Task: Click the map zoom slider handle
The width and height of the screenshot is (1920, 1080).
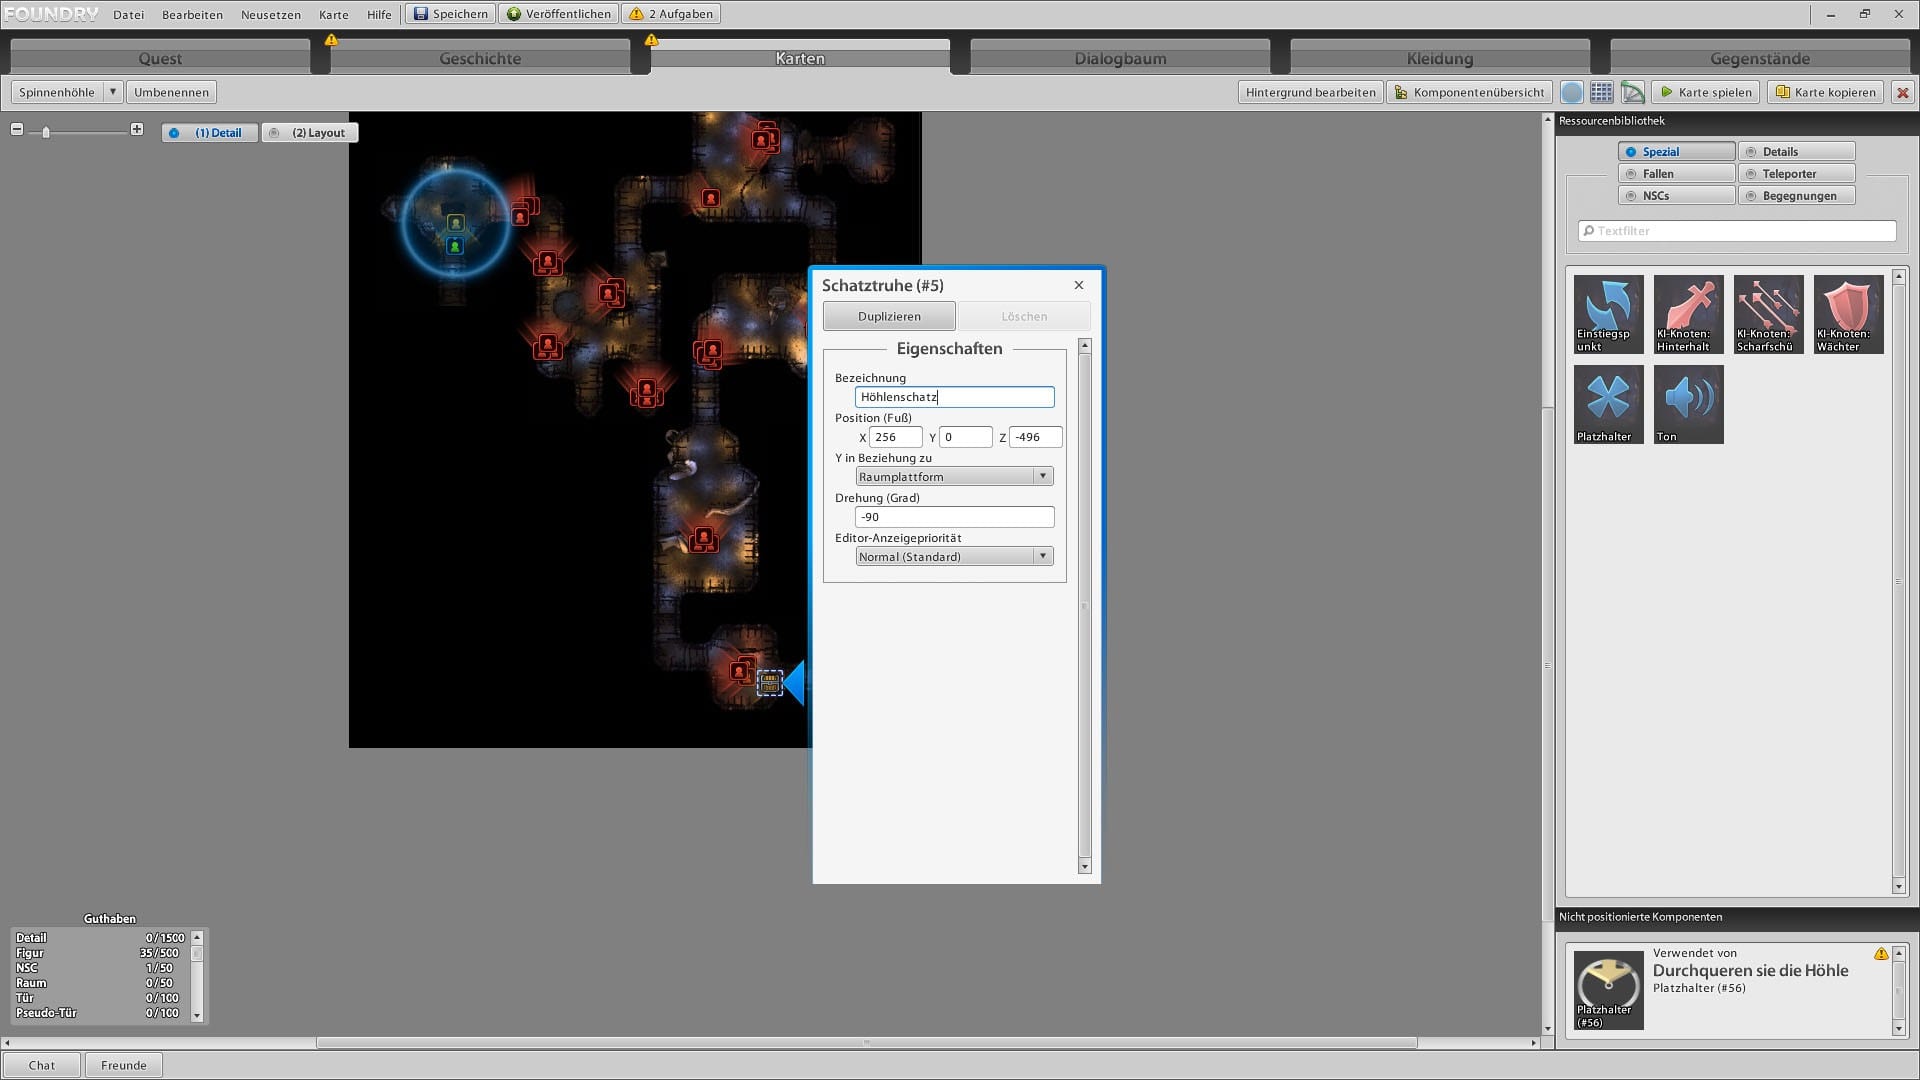Action: (x=46, y=132)
